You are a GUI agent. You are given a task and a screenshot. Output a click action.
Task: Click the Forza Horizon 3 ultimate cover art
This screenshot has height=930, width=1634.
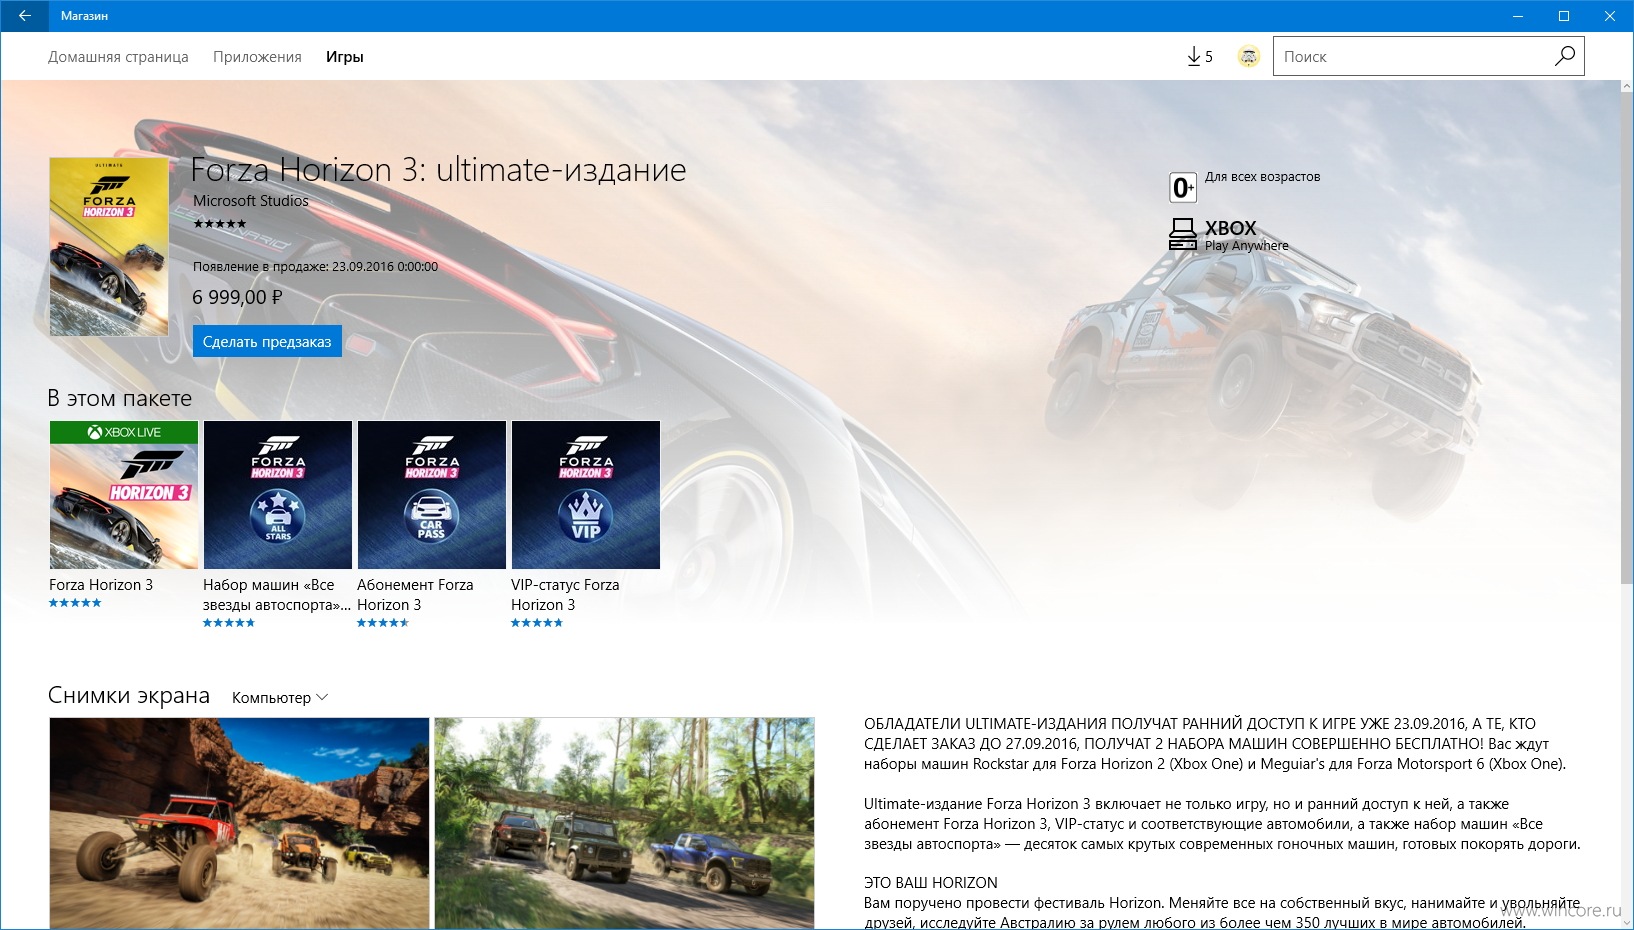tap(109, 246)
